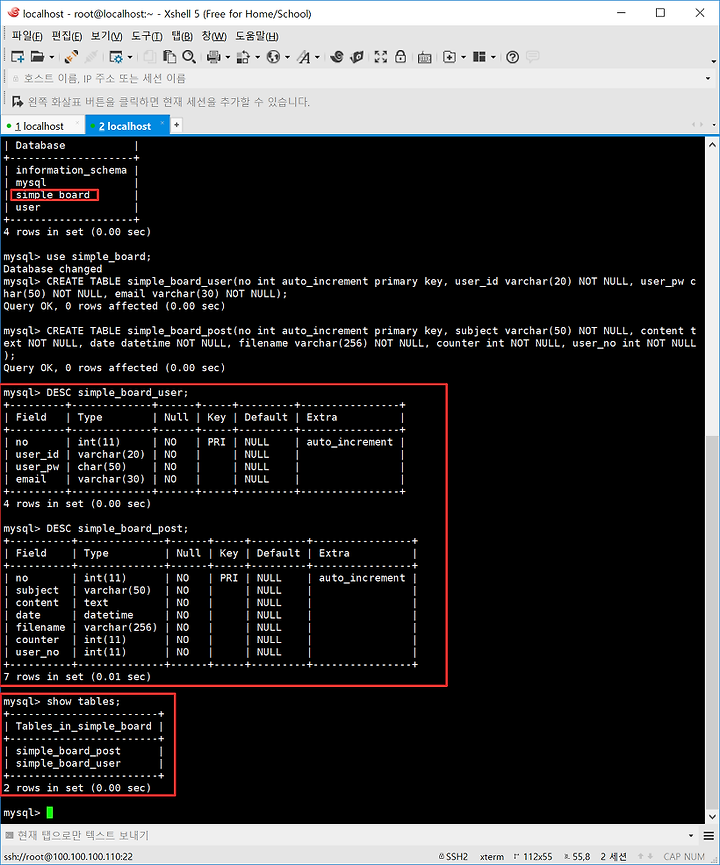This screenshot has width=720, height=865.
Task: Open the 탭(B) menu
Action: point(182,36)
